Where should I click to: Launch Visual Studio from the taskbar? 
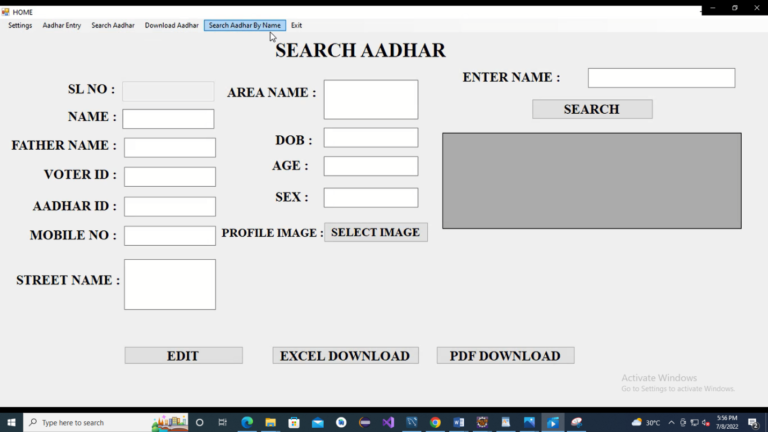pyautogui.click(x=388, y=423)
